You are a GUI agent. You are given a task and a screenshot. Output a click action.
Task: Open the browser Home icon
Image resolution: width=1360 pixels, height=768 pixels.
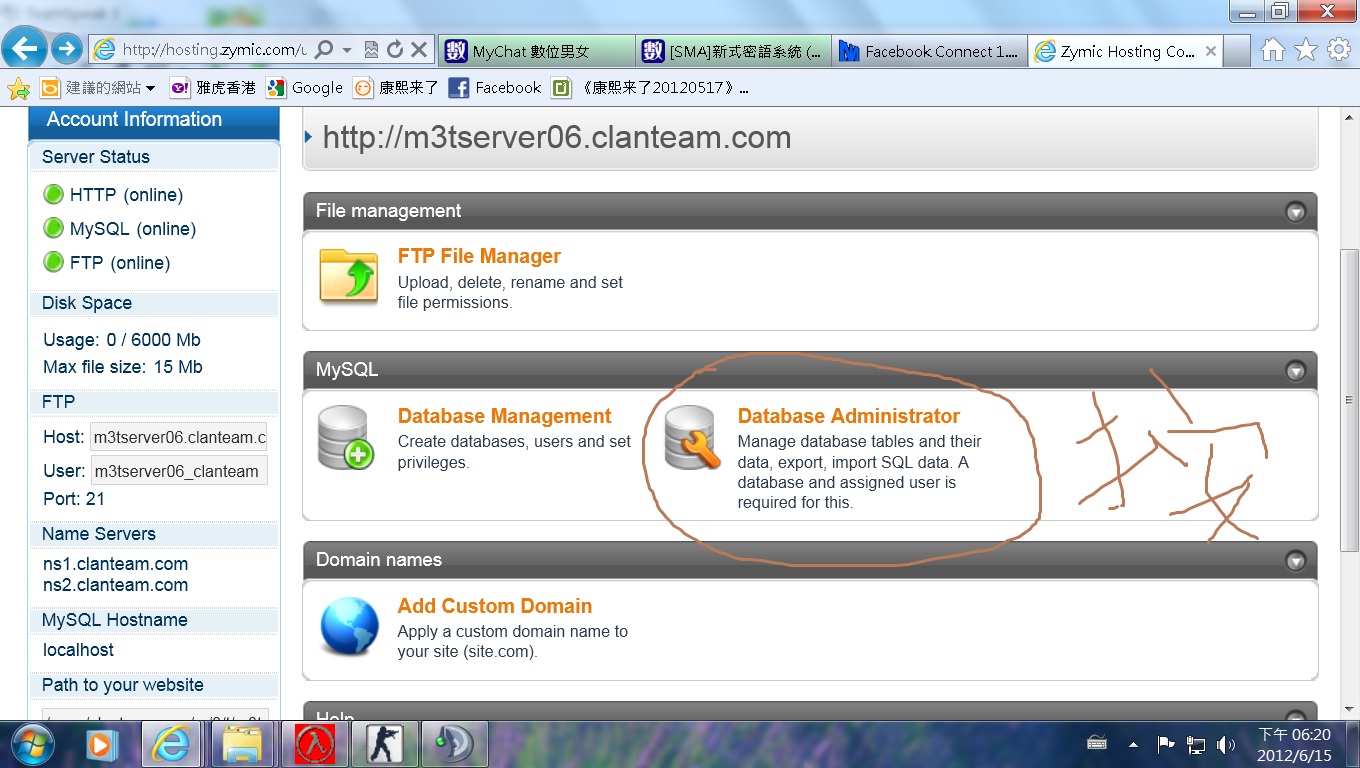1272,50
